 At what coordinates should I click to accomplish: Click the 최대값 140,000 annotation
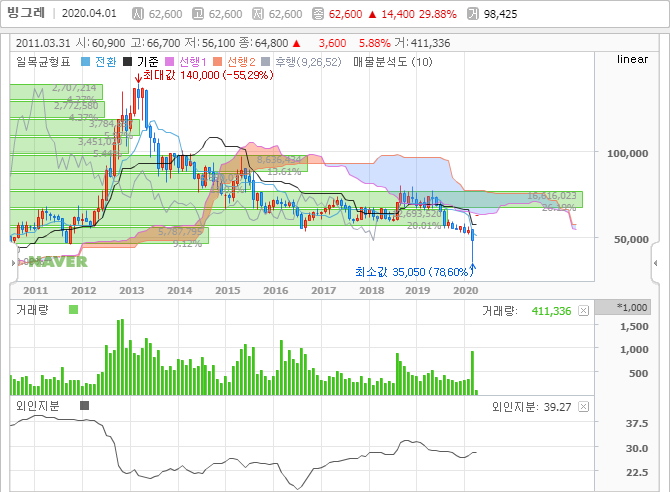coord(208,75)
